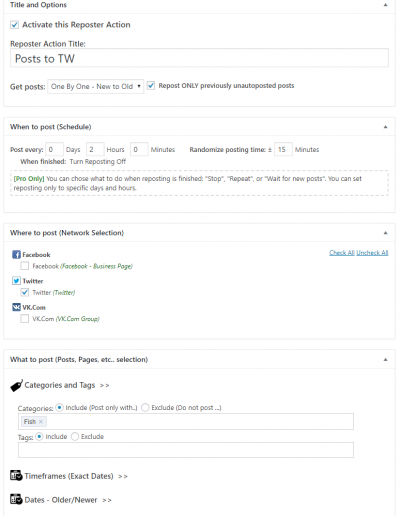
Task: Click the Categories and Tags tag icon
Action: click(x=16, y=385)
